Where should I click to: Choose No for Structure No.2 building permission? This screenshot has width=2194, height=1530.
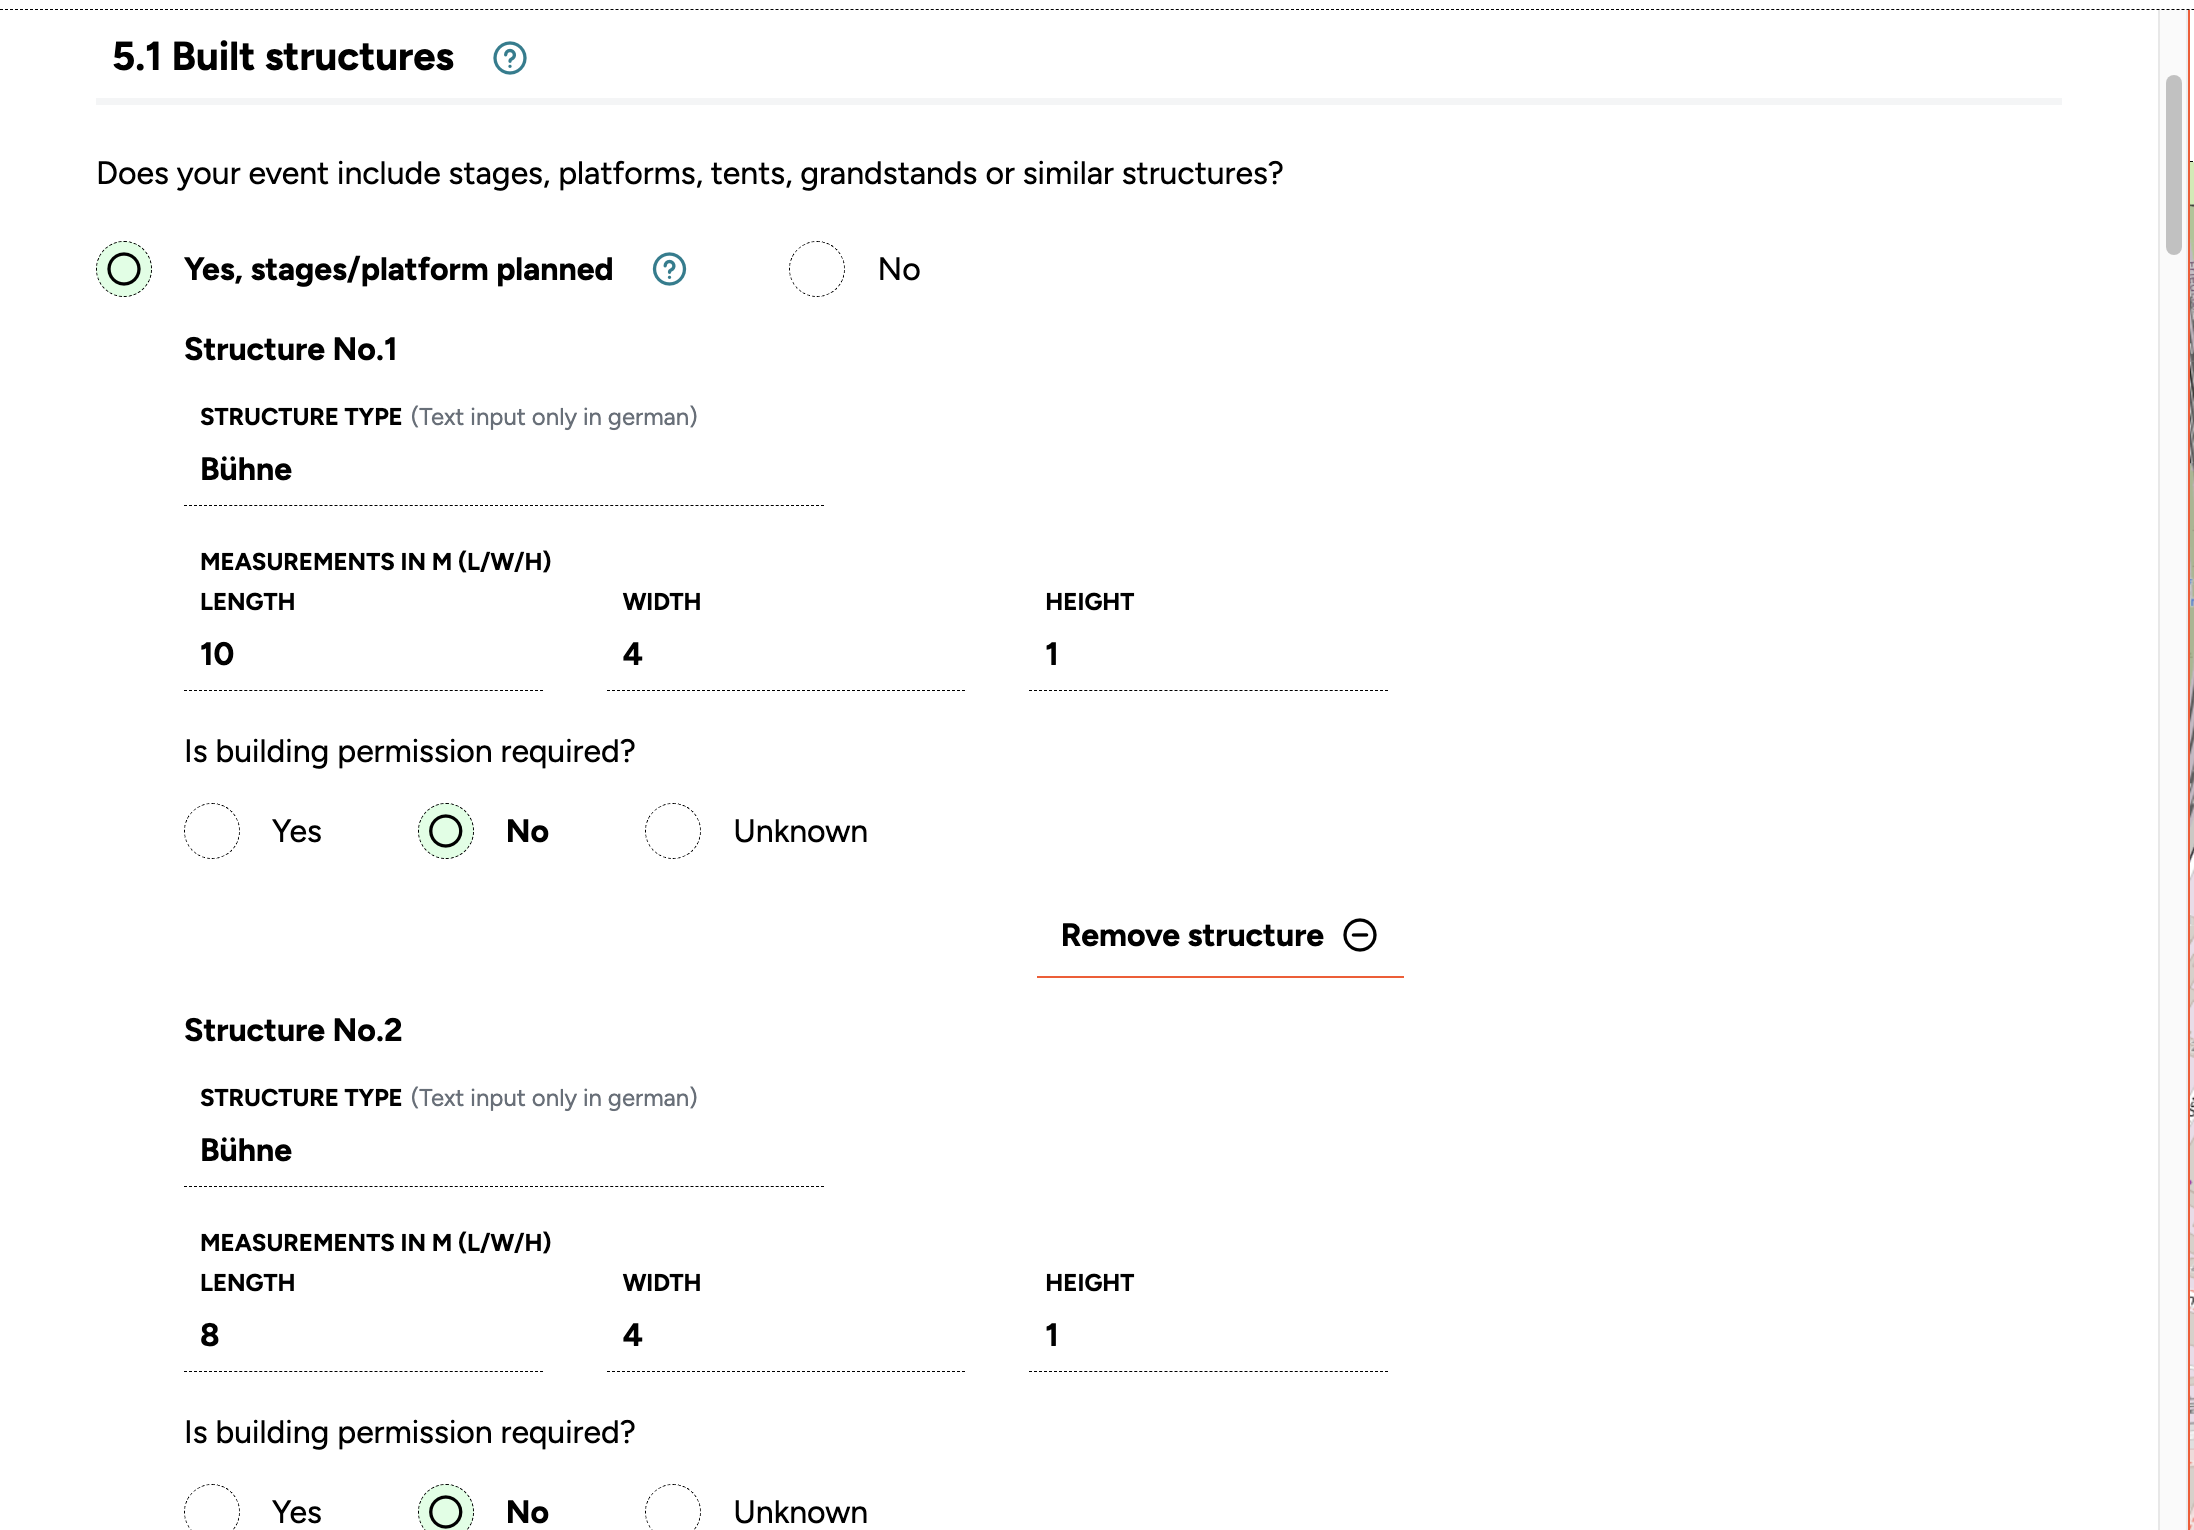[446, 1510]
